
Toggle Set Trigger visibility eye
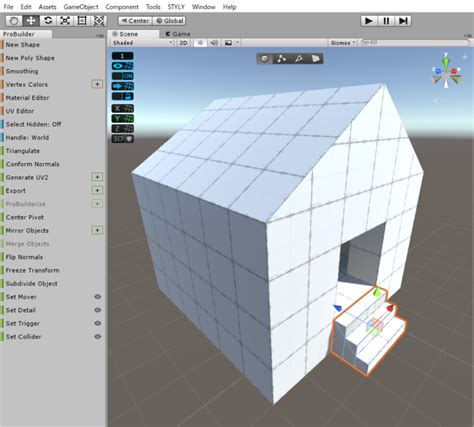pos(98,323)
